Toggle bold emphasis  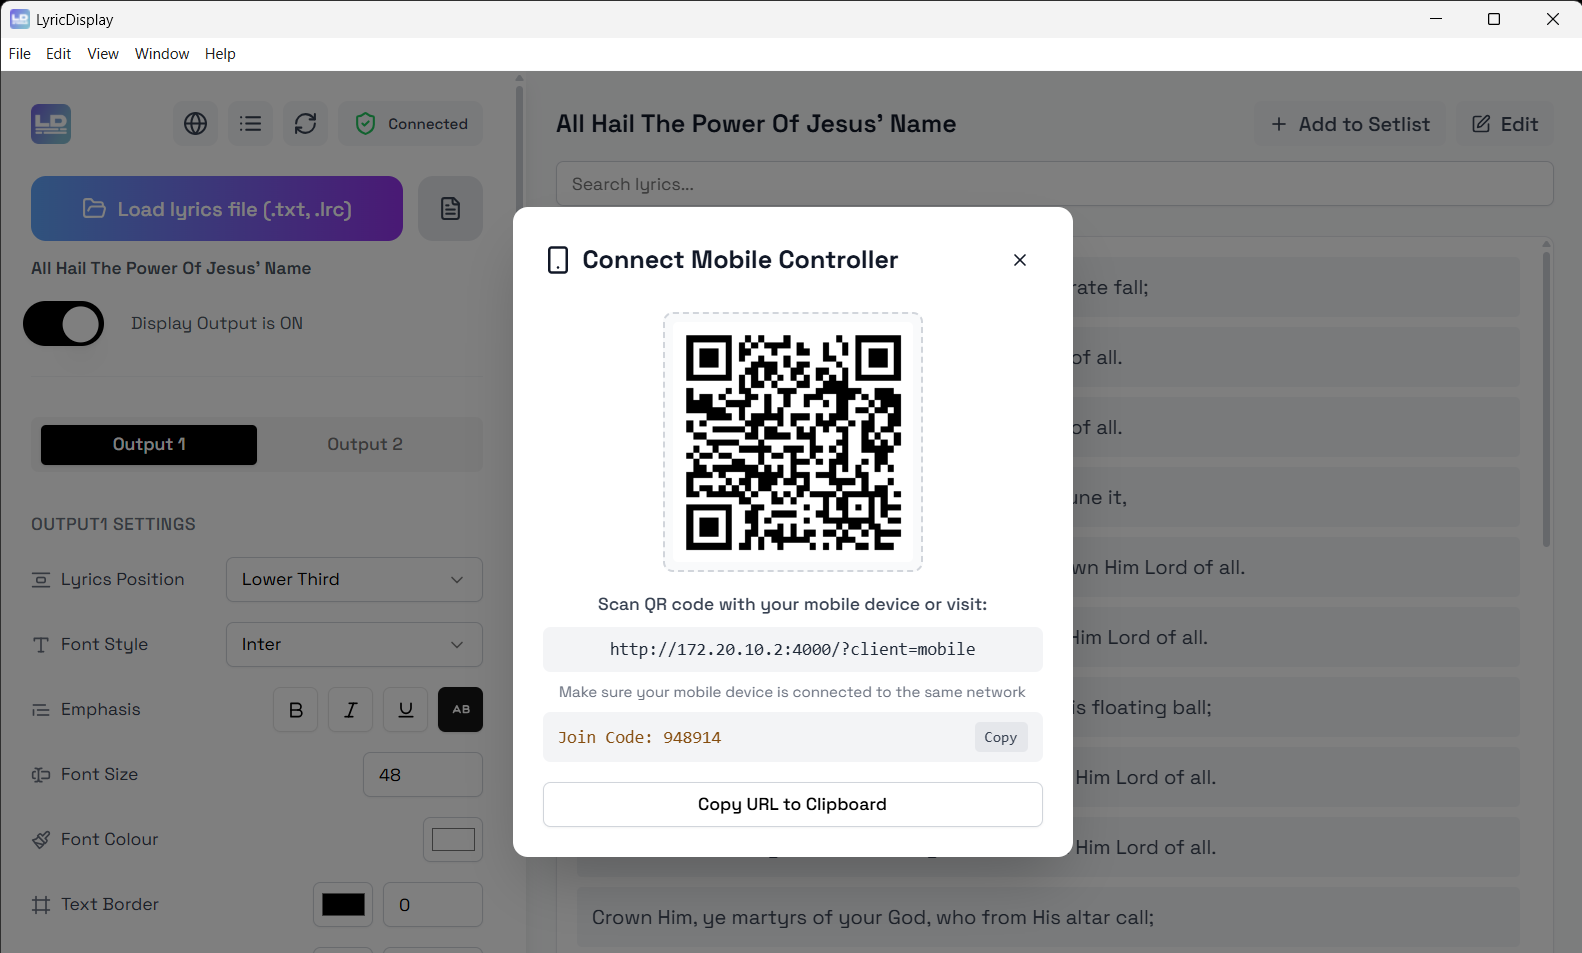(296, 710)
